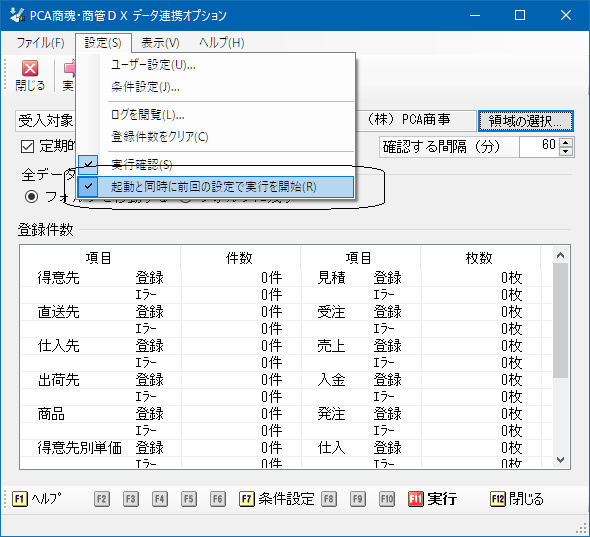
Task: Click the 商品 row label
Action: click(x=51, y=414)
